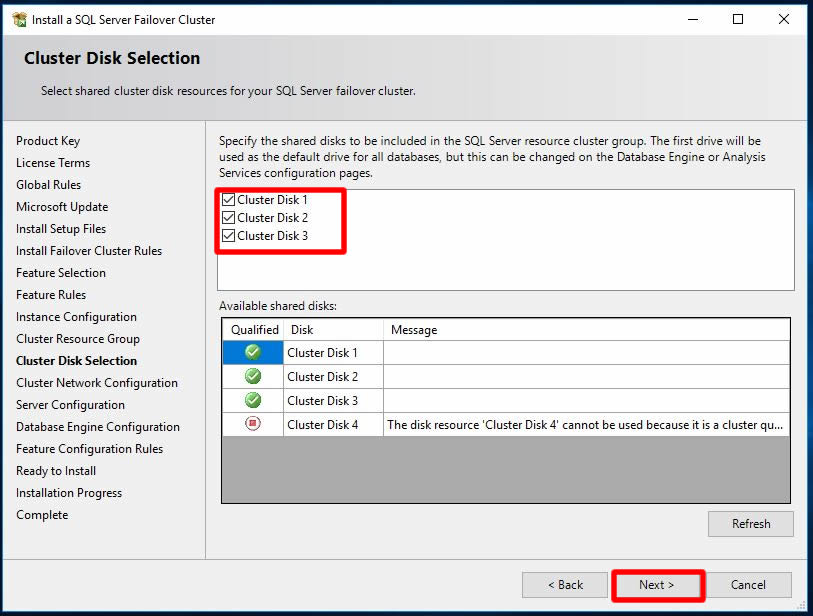Go back with the Back button
Screen dimensions: 813x616
point(564,585)
